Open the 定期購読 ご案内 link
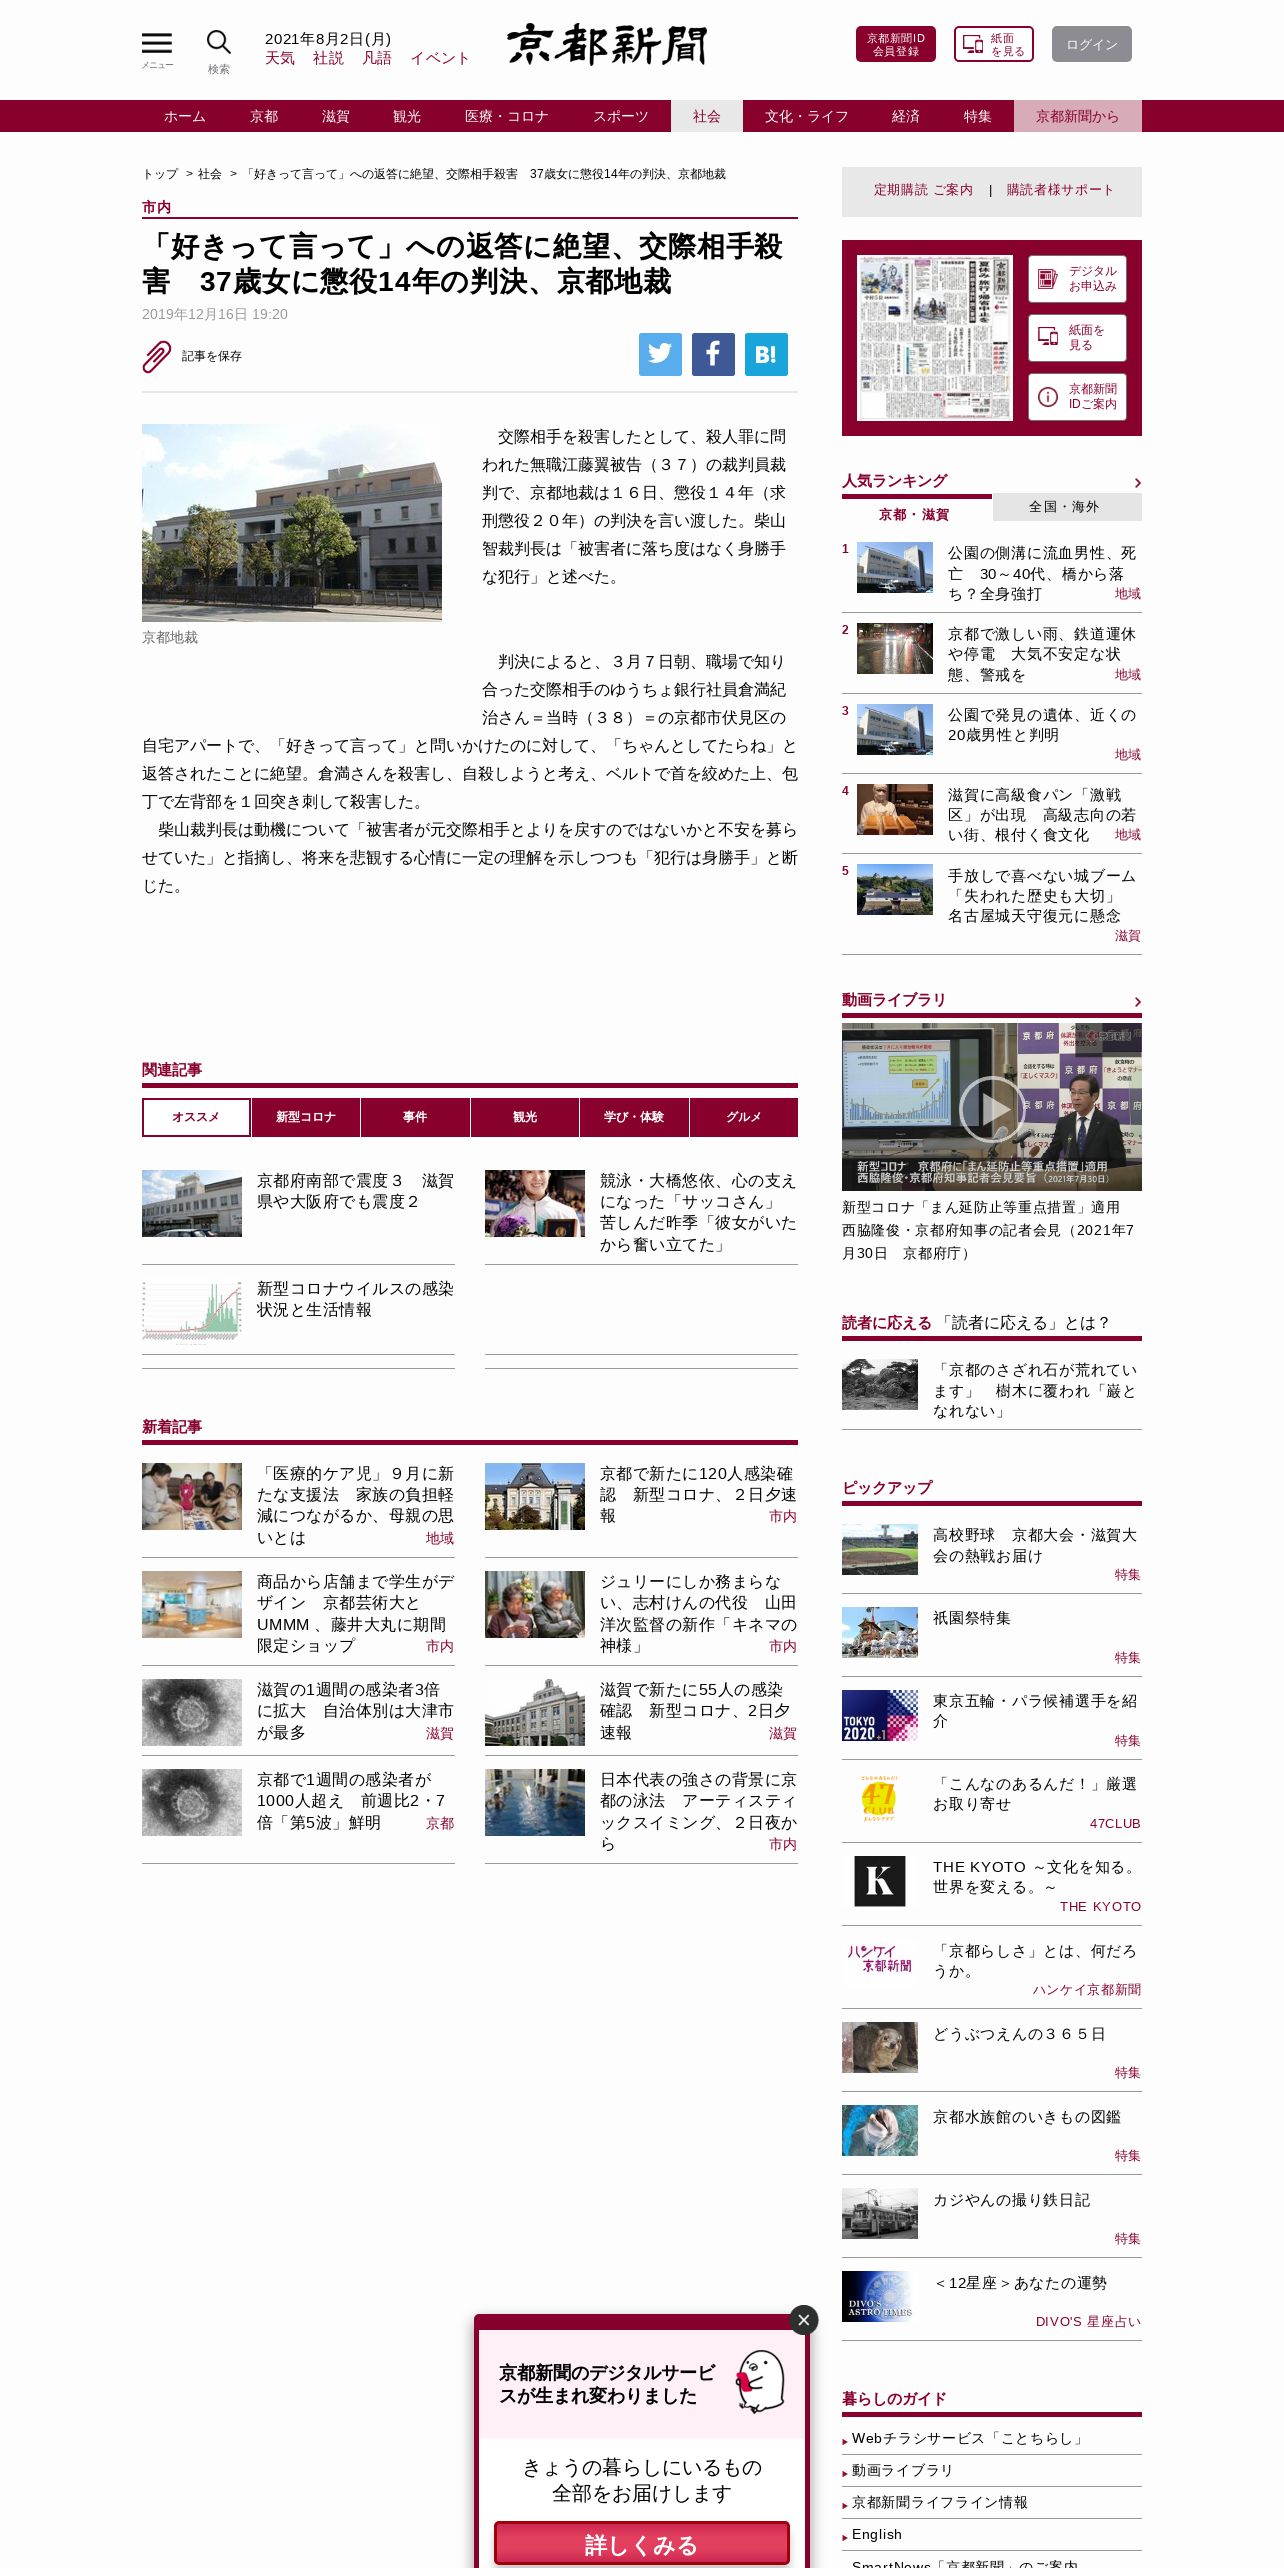The width and height of the screenshot is (1284, 2568). click(x=923, y=190)
